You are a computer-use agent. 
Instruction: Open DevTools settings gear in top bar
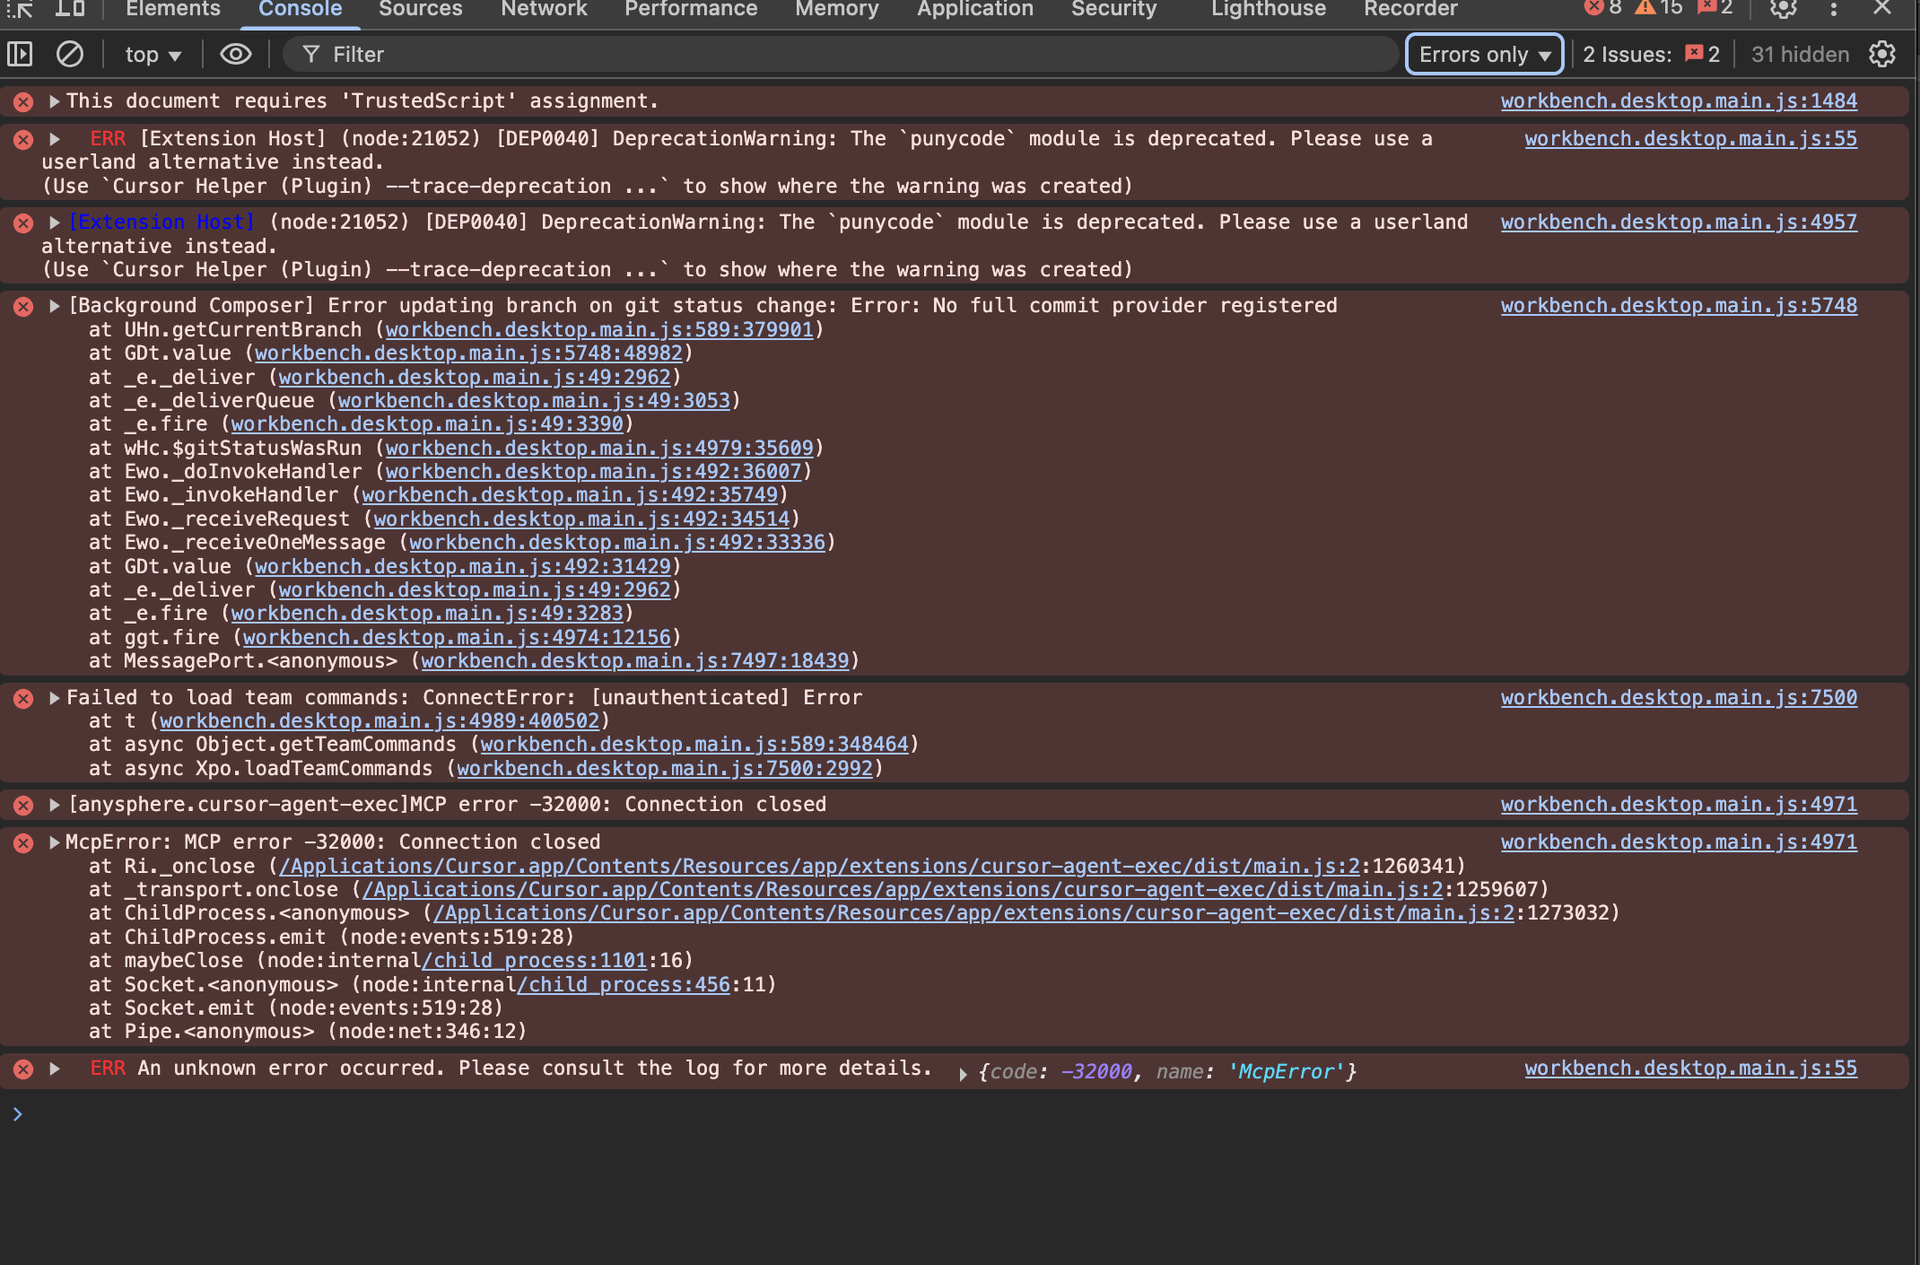pos(1783,9)
